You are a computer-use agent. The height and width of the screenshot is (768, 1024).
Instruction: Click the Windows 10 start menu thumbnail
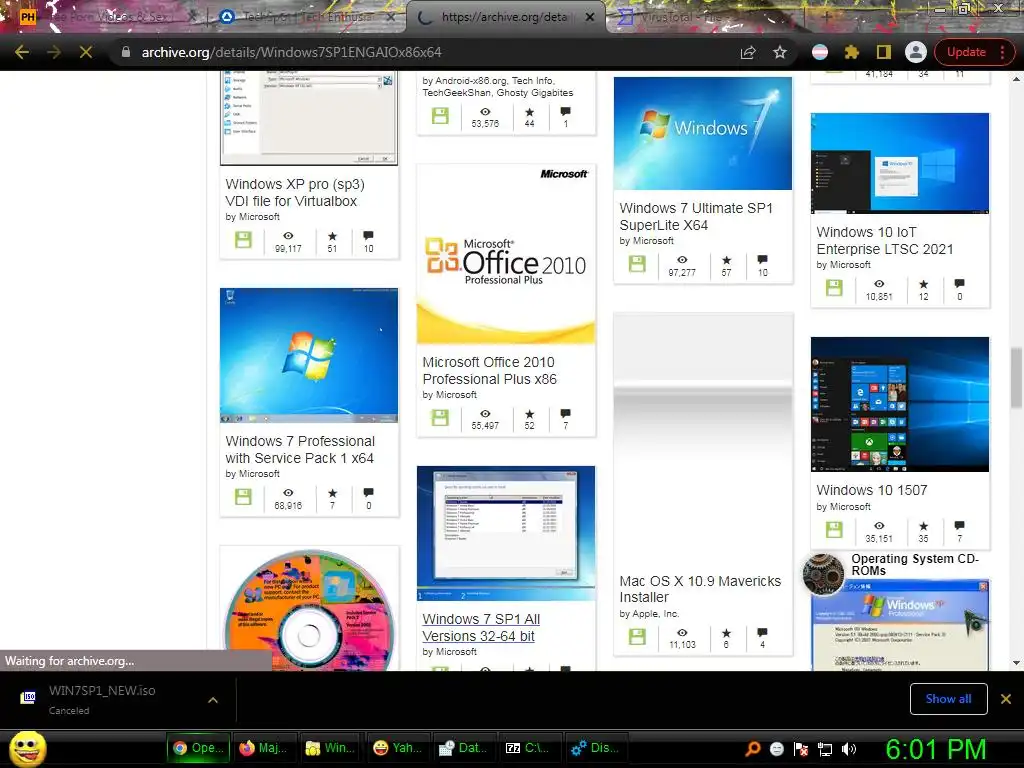[899, 404]
